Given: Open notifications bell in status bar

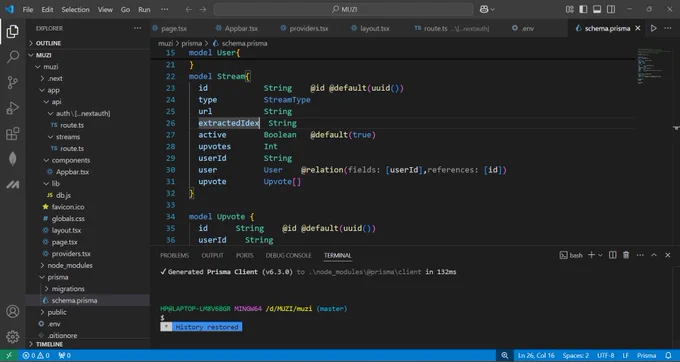Looking at the screenshot, I should pyautogui.click(x=668, y=355).
